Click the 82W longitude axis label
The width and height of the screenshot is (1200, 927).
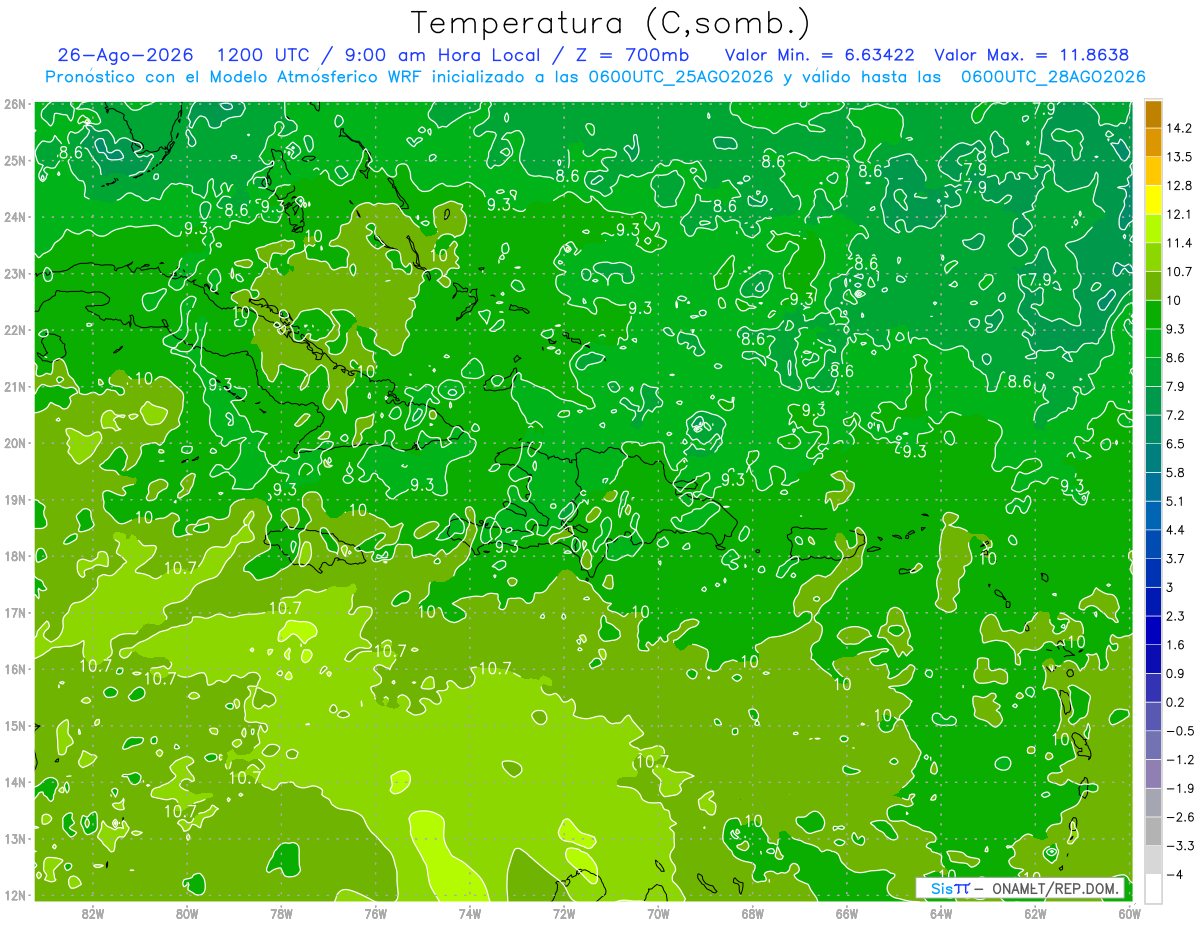[93, 913]
